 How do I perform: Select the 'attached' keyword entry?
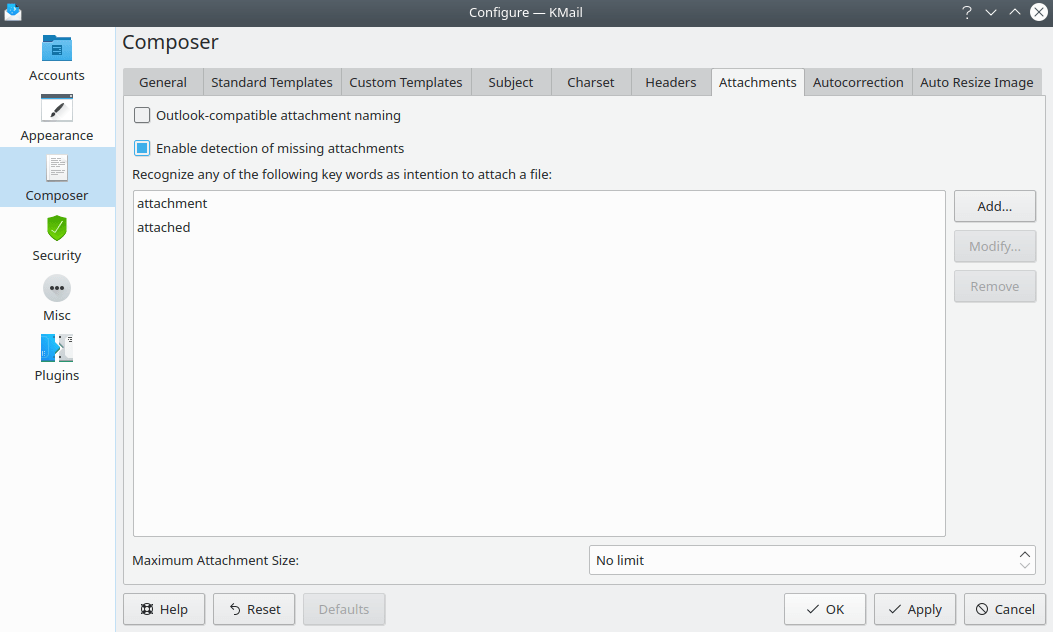click(x=164, y=227)
